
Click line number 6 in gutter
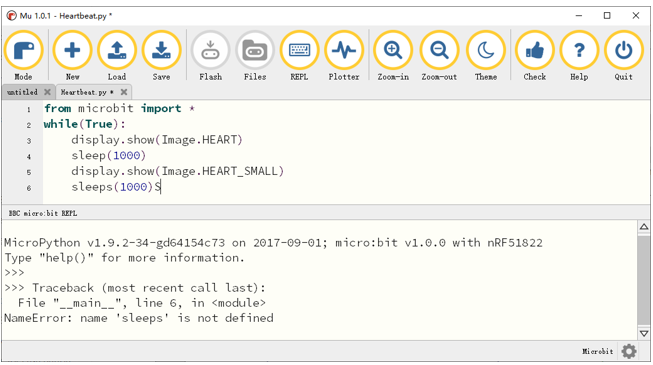tap(29, 188)
